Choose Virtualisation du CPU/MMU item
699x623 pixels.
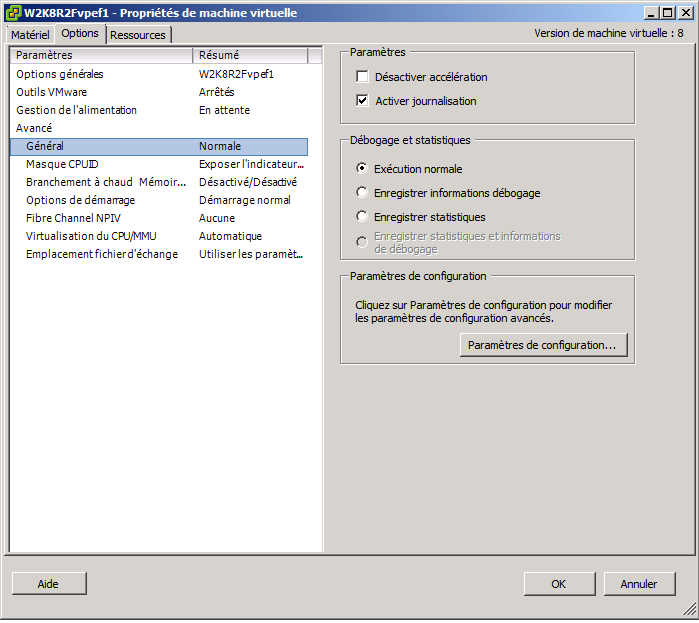click(x=159, y=236)
